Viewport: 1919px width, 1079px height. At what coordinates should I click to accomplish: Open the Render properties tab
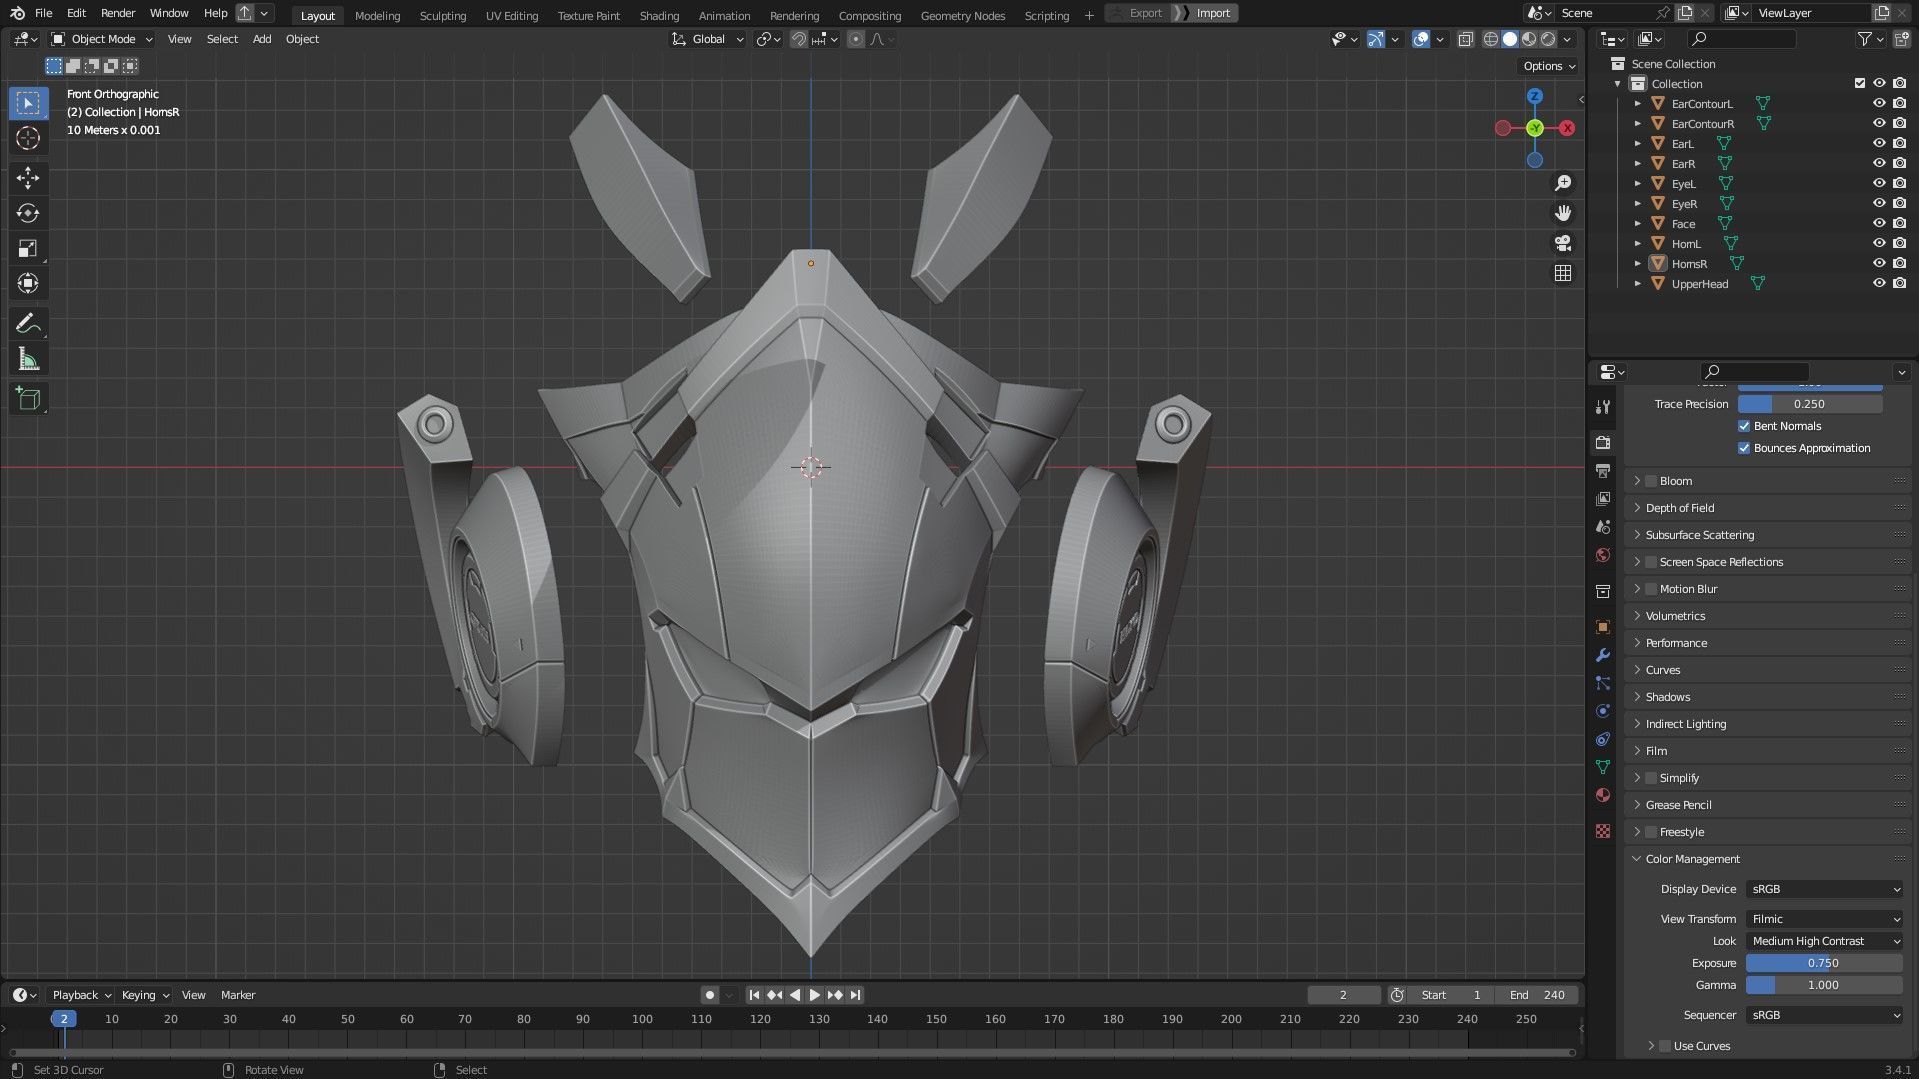click(x=1603, y=442)
